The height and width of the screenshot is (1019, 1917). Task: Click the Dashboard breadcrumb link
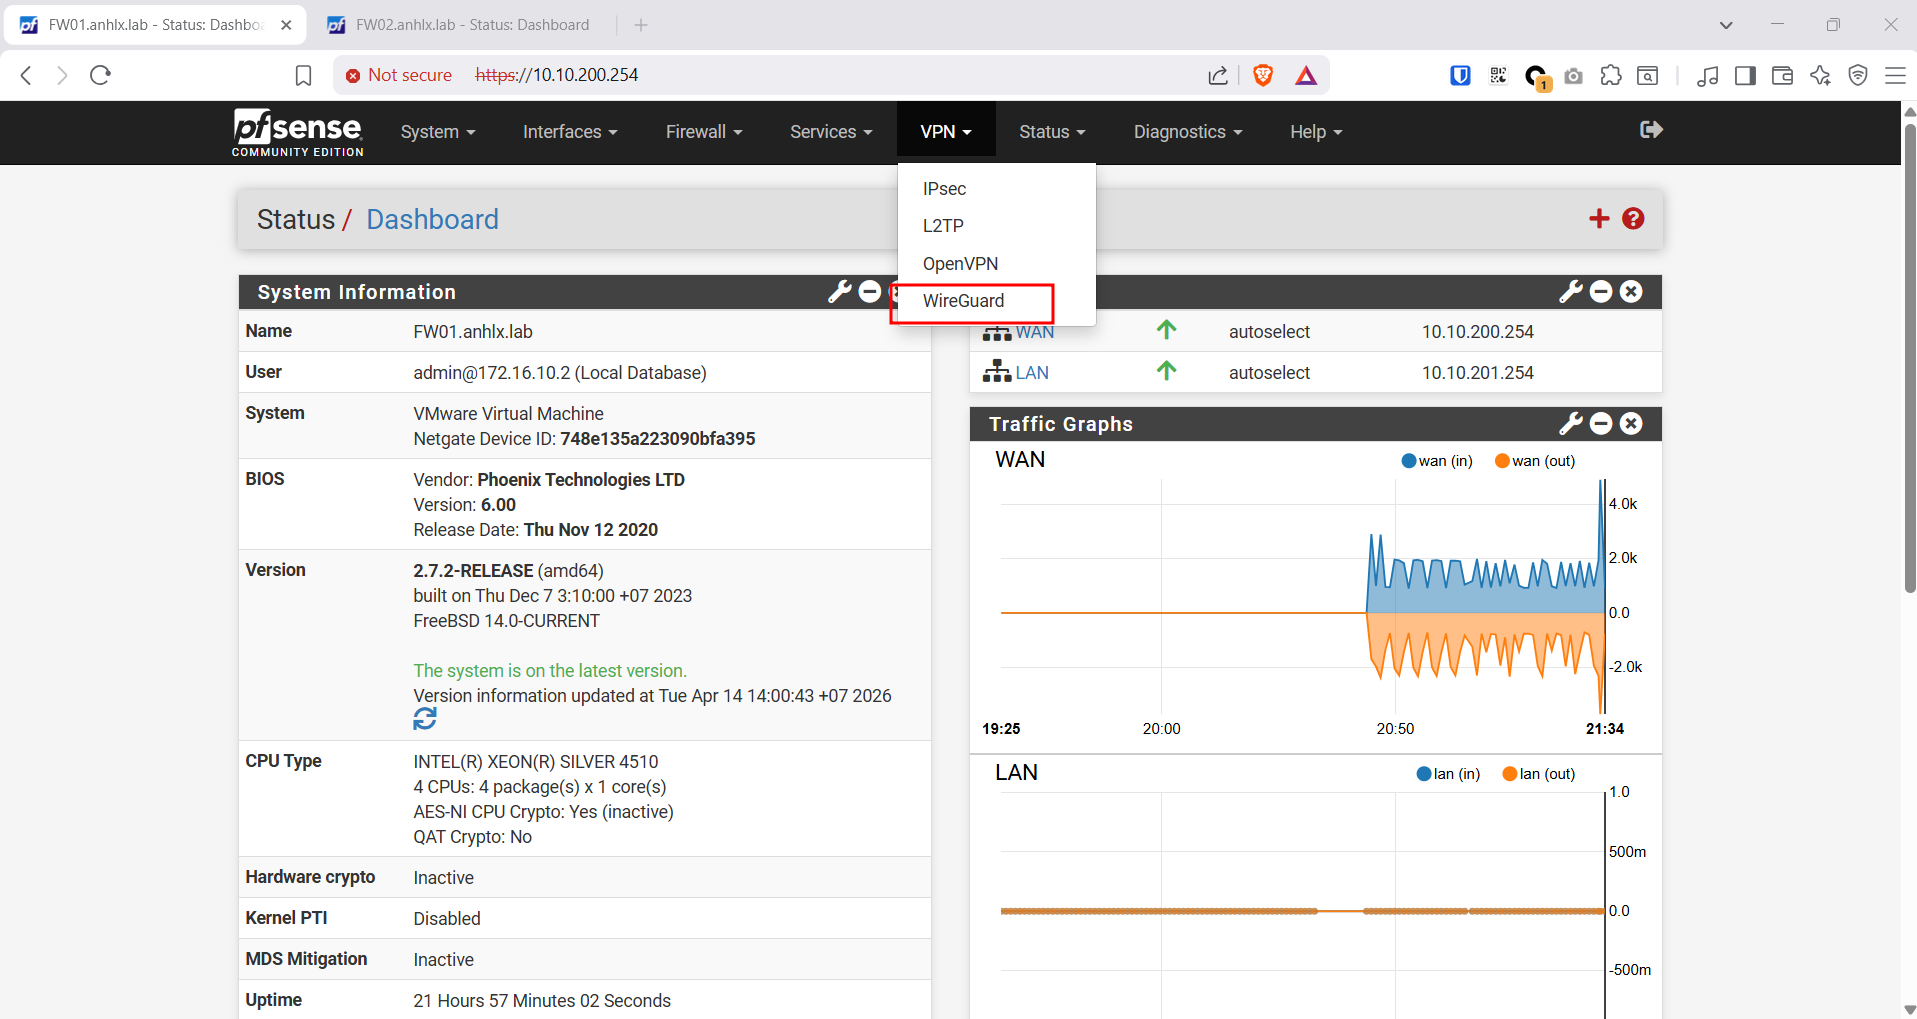tap(432, 220)
